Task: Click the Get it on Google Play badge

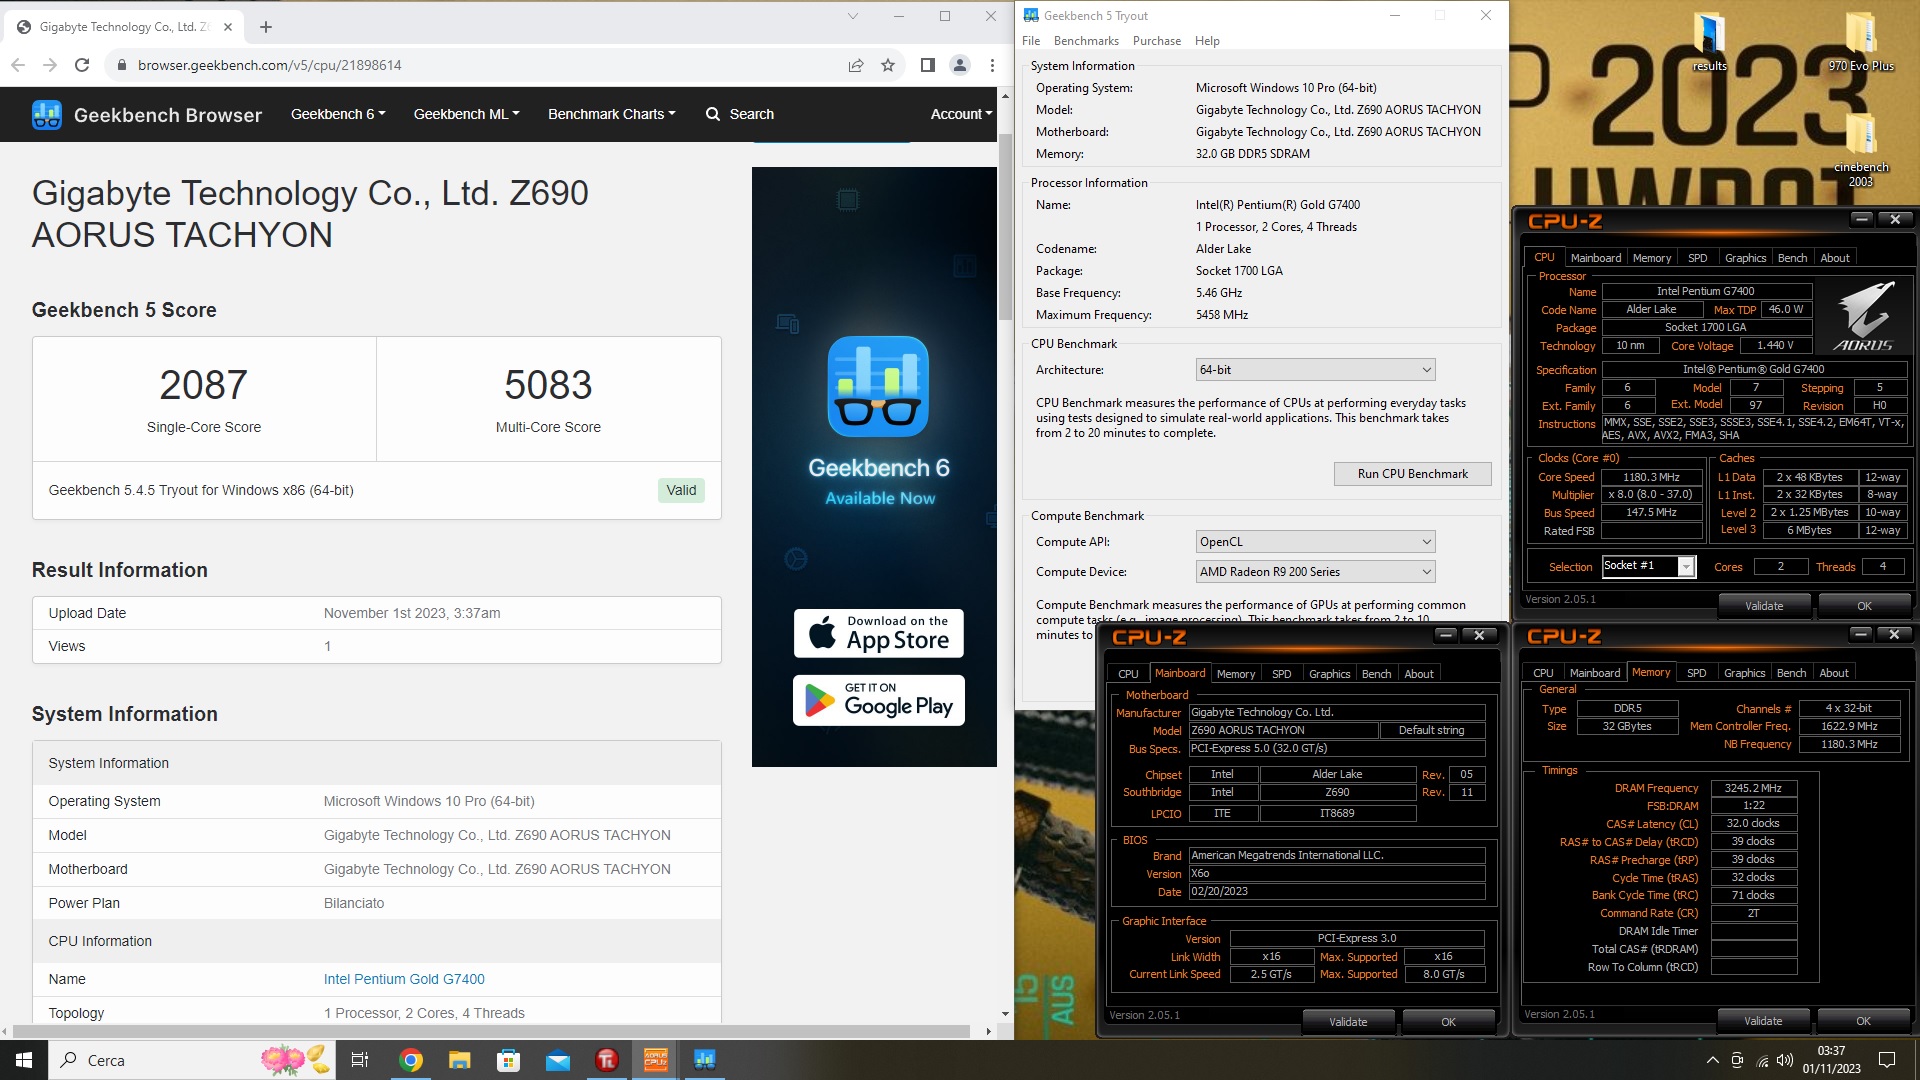Action: coord(878,700)
